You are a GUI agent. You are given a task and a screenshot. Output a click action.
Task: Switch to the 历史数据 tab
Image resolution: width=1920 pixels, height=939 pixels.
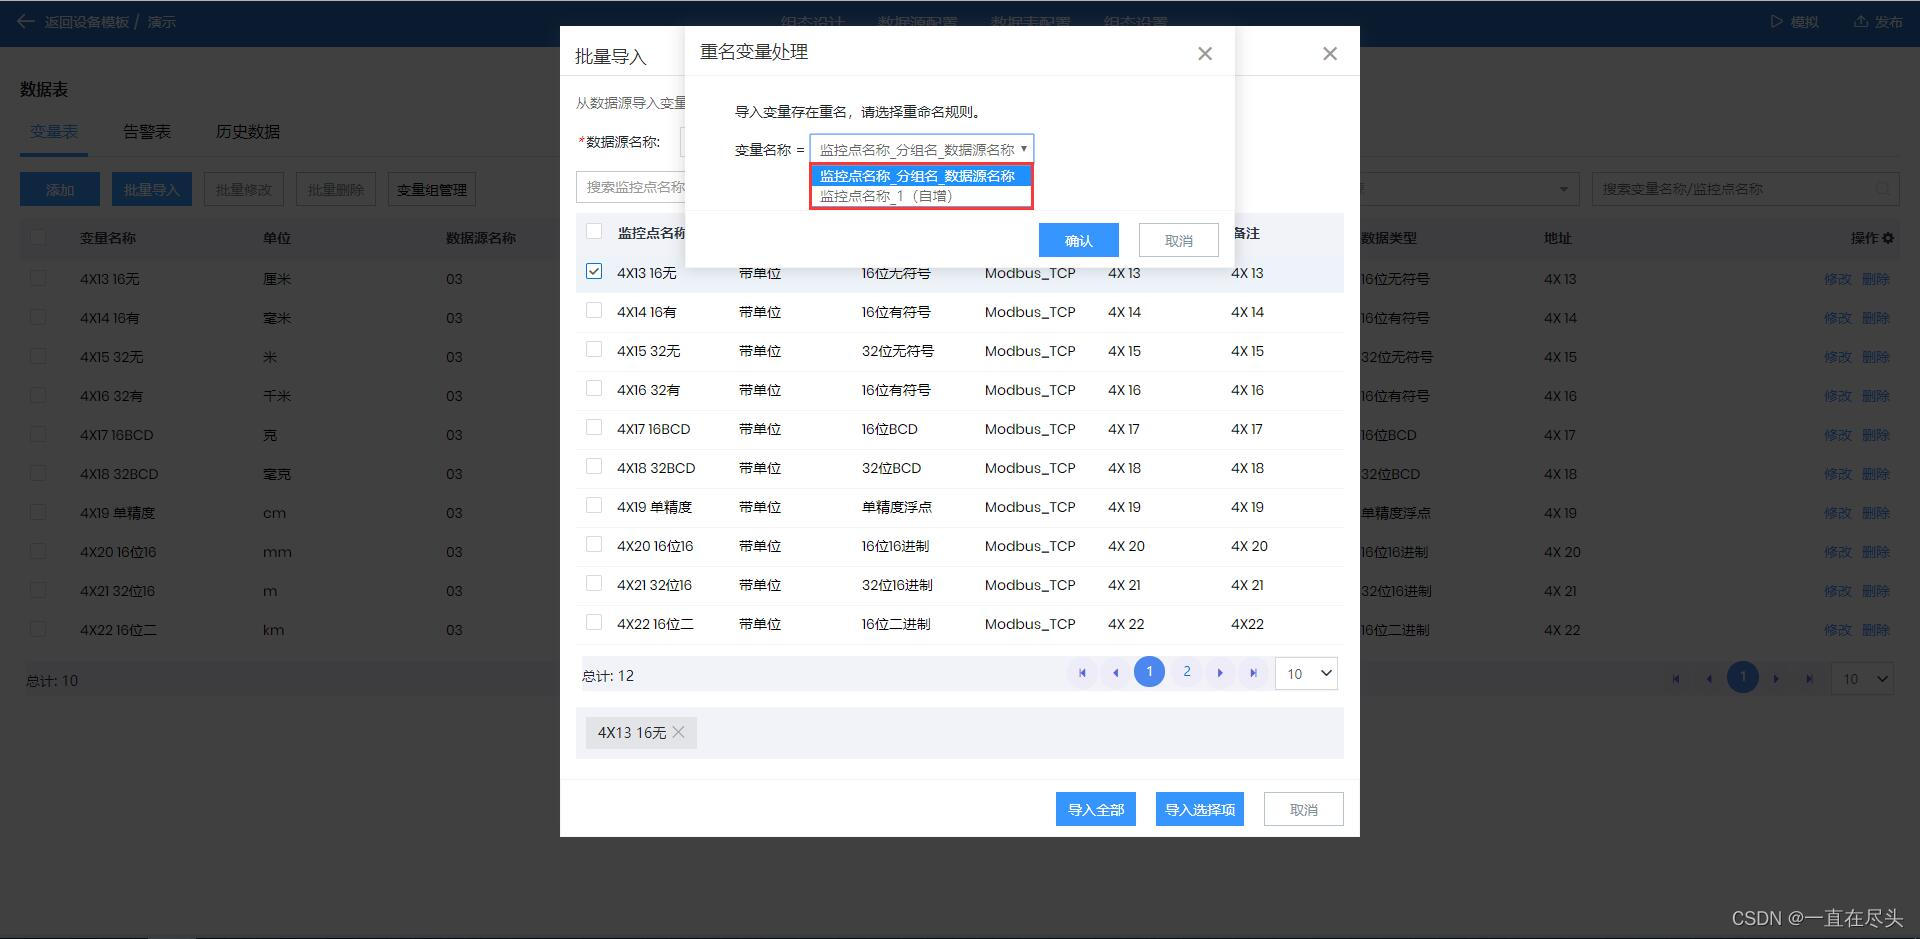(x=248, y=131)
